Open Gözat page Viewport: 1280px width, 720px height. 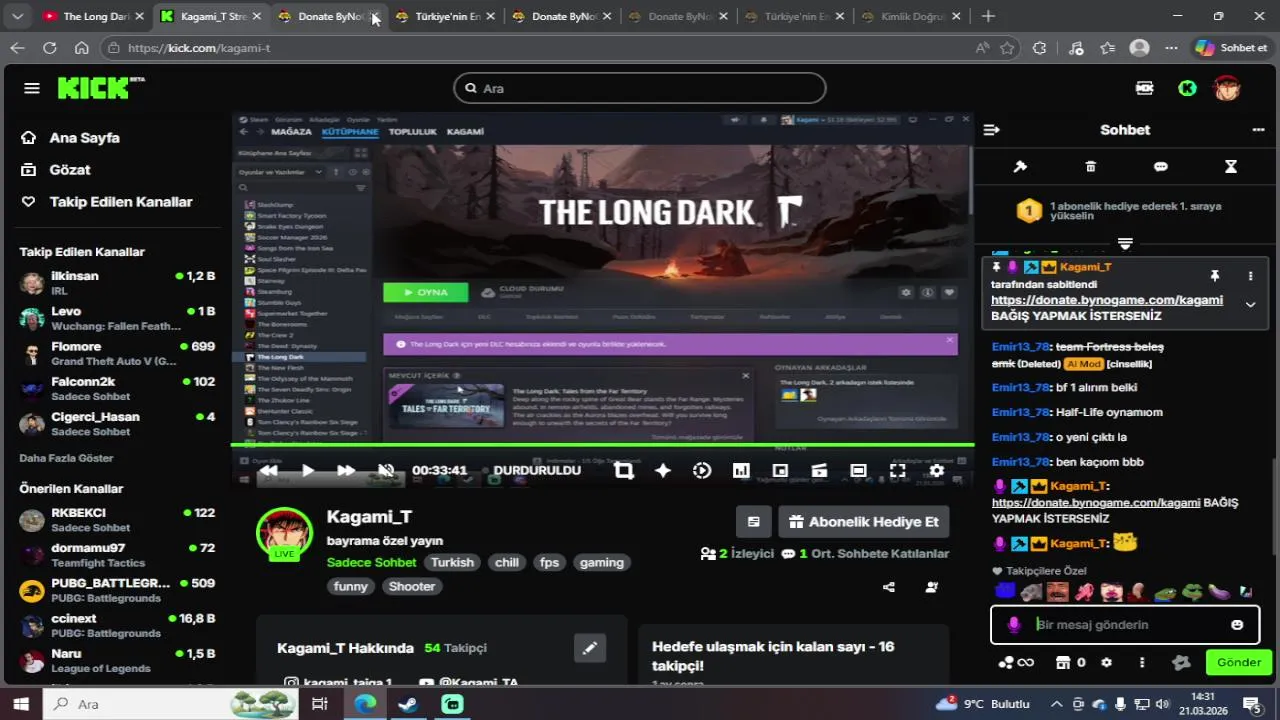pos(69,170)
